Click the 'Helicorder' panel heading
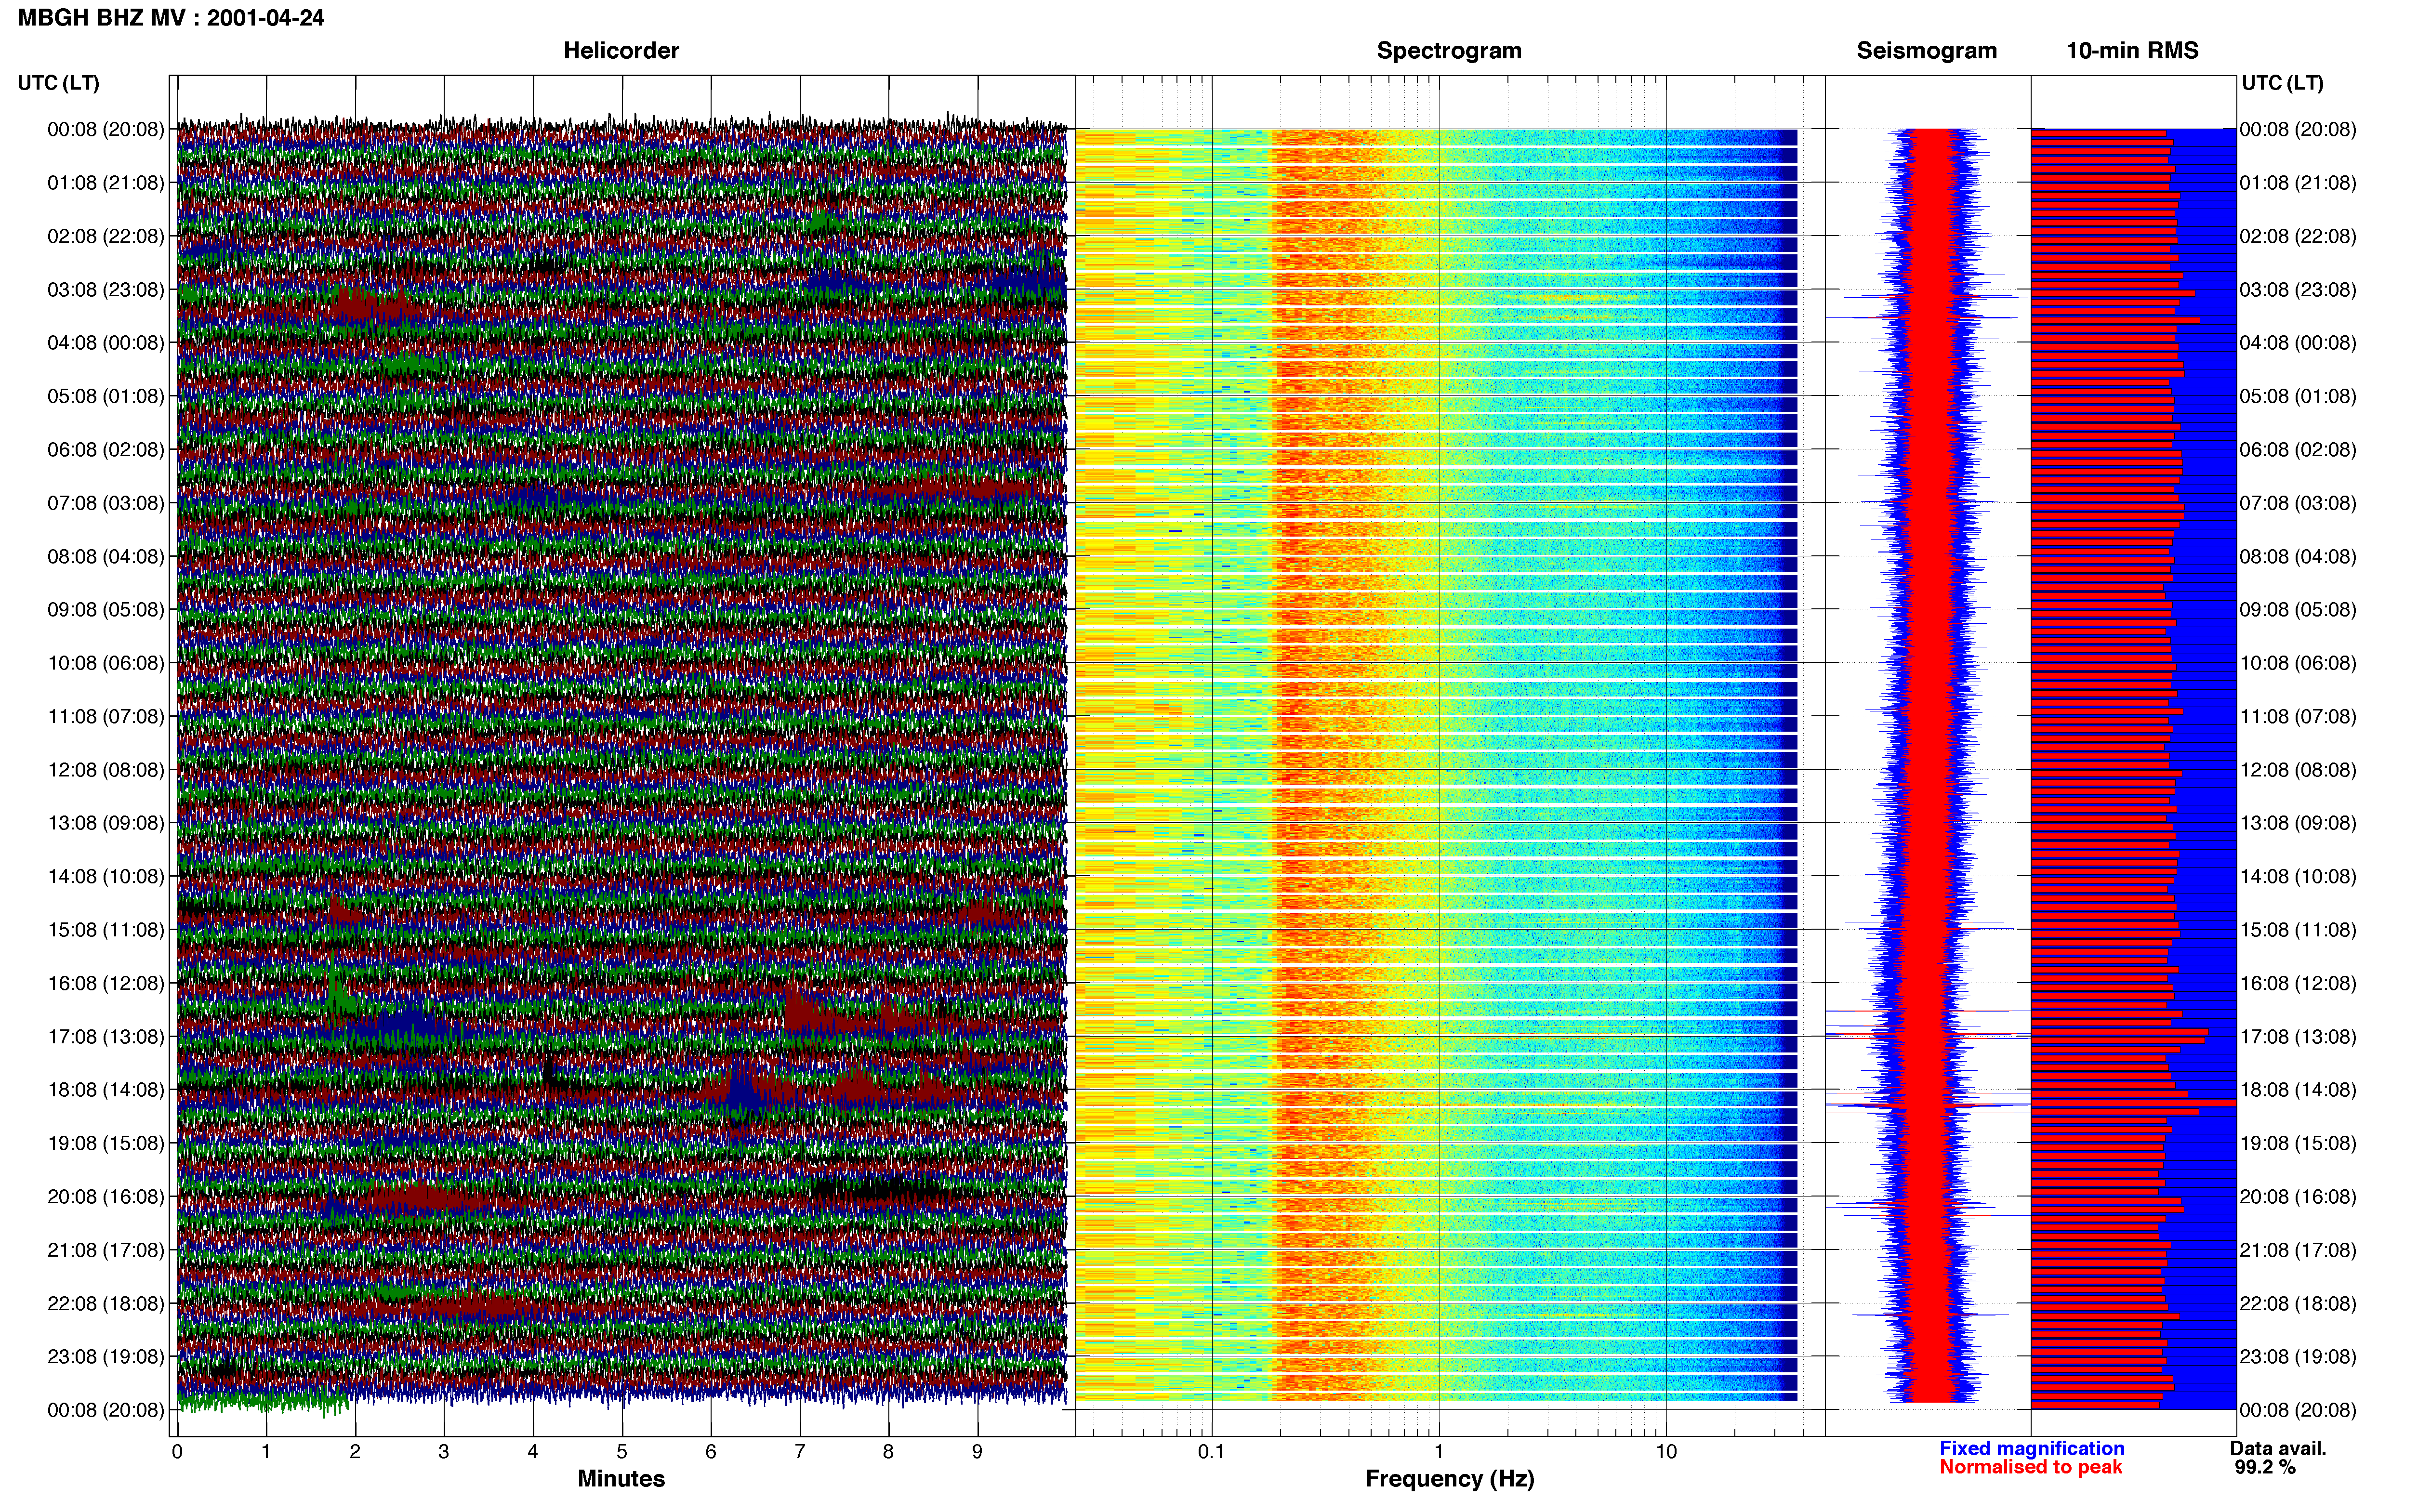The height and width of the screenshot is (1512, 2418). point(621,50)
